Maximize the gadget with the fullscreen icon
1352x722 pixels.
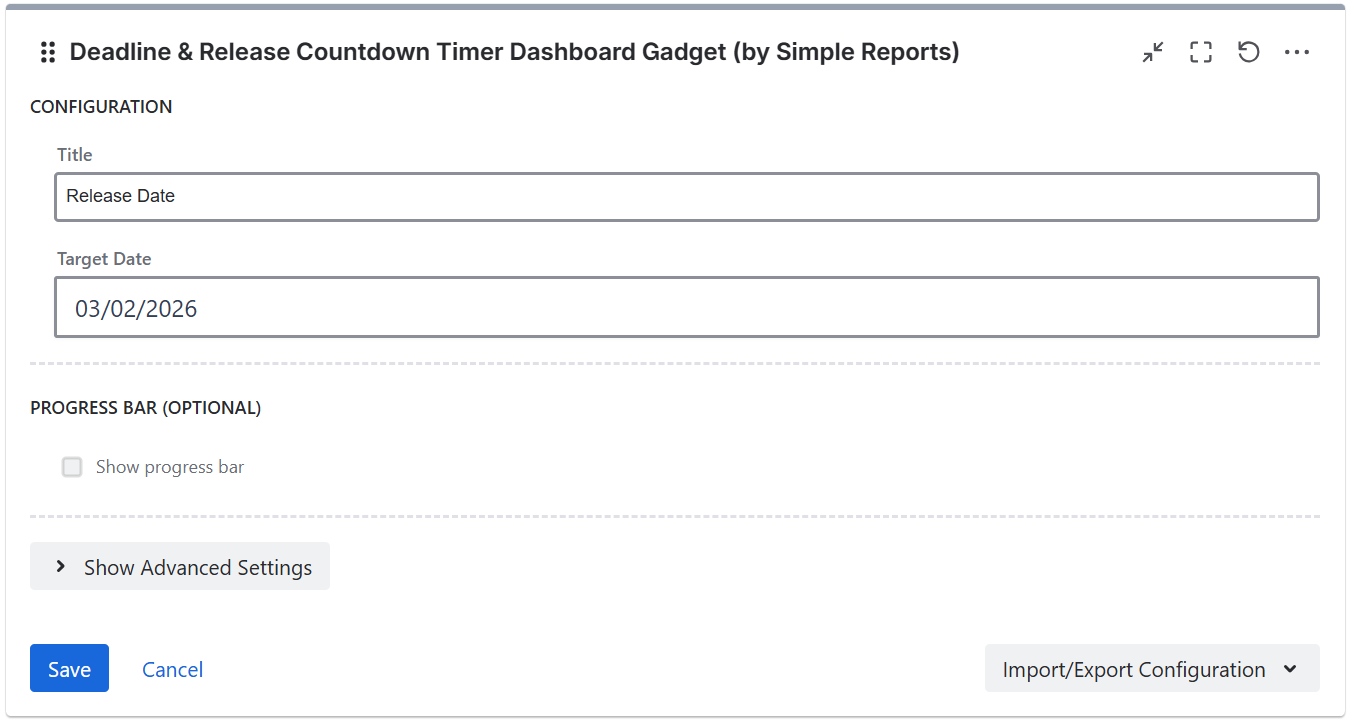pyautogui.click(x=1201, y=53)
